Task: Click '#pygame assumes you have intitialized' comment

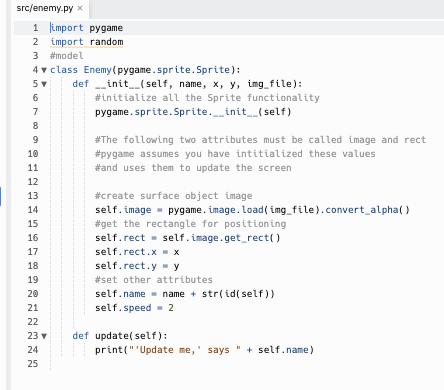Action: pos(235,154)
